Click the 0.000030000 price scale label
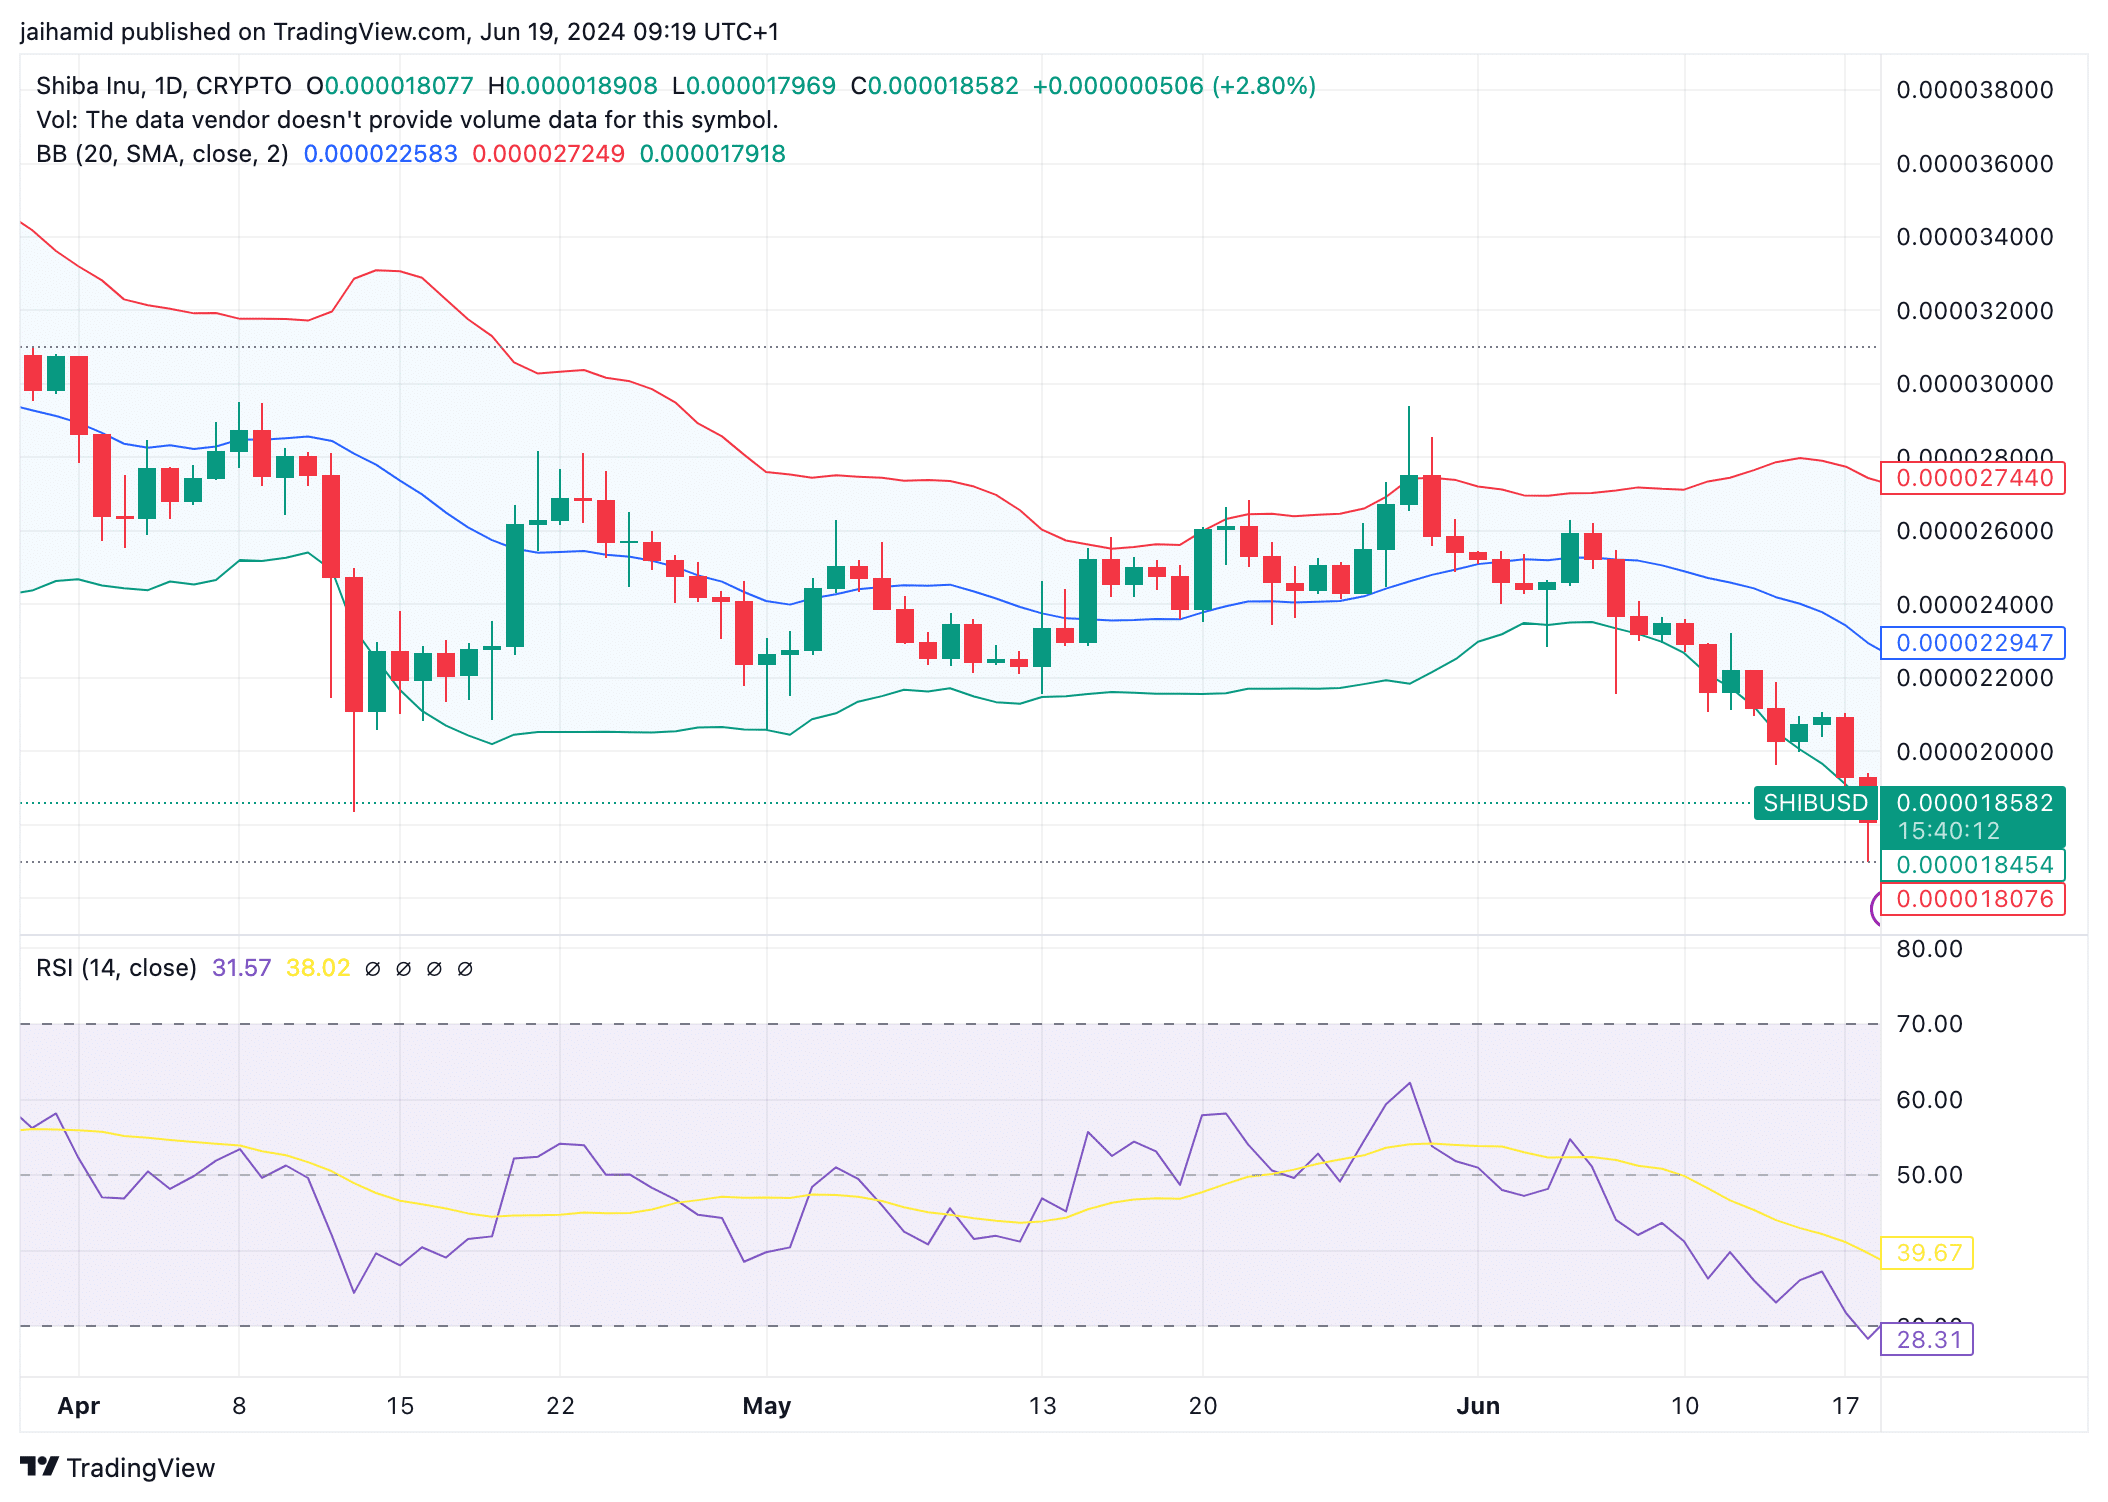 (x=1974, y=384)
